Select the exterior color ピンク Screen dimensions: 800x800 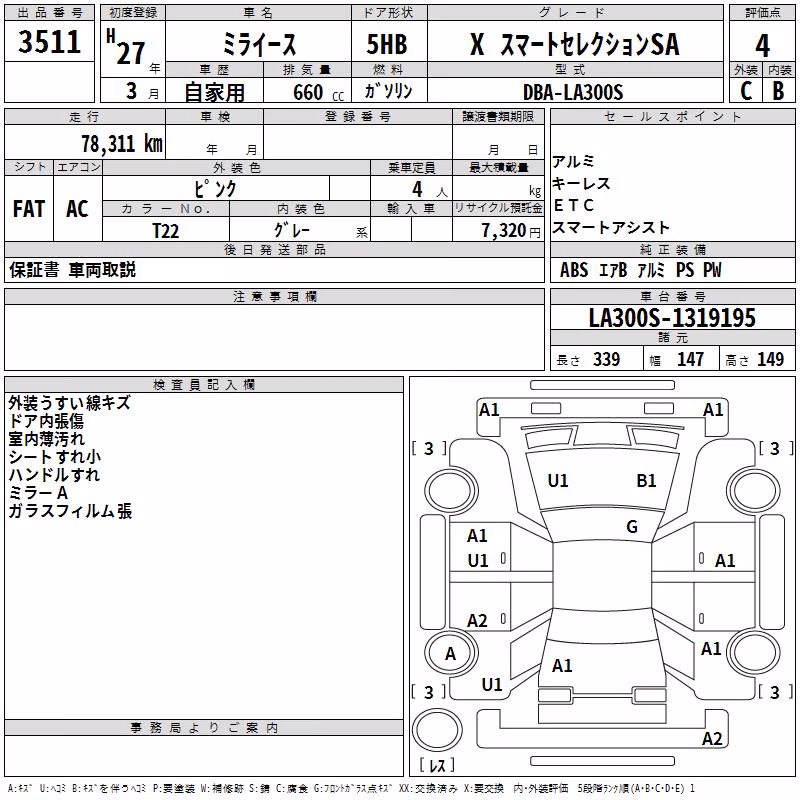(215, 189)
